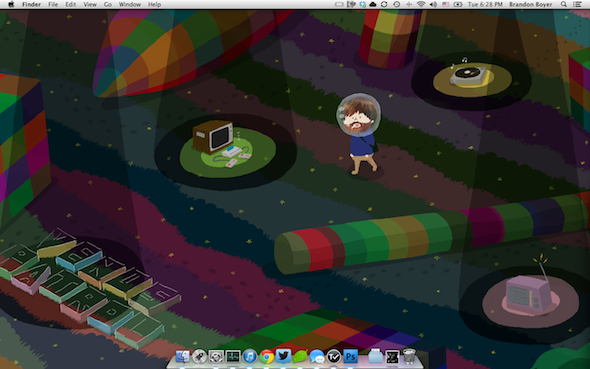Screen dimensions: 590x369
Task: Open the Help menu
Action: [154, 4]
